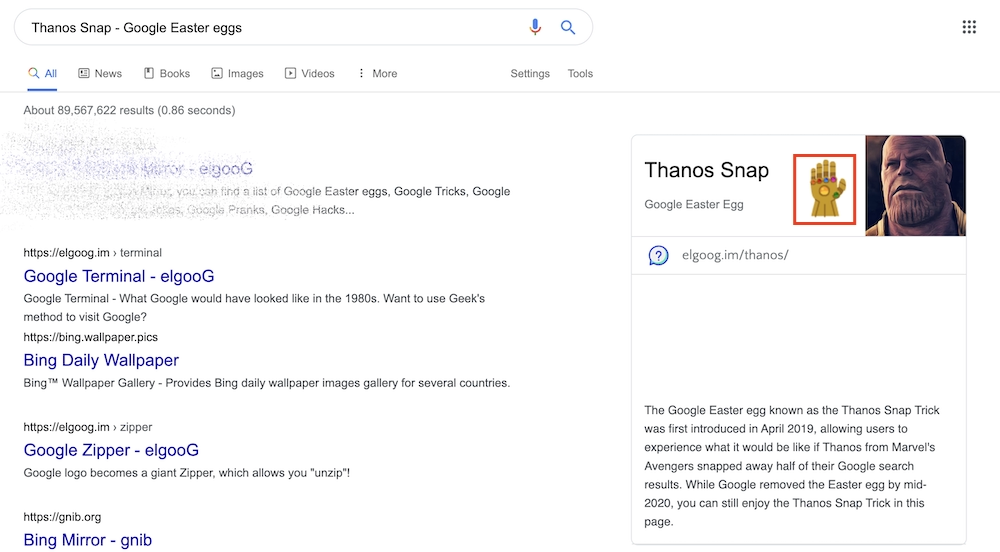Open the Google apps grid icon
Image resolution: width=1000 pixels, height=552 pixels.
click(x=969, y=27)
